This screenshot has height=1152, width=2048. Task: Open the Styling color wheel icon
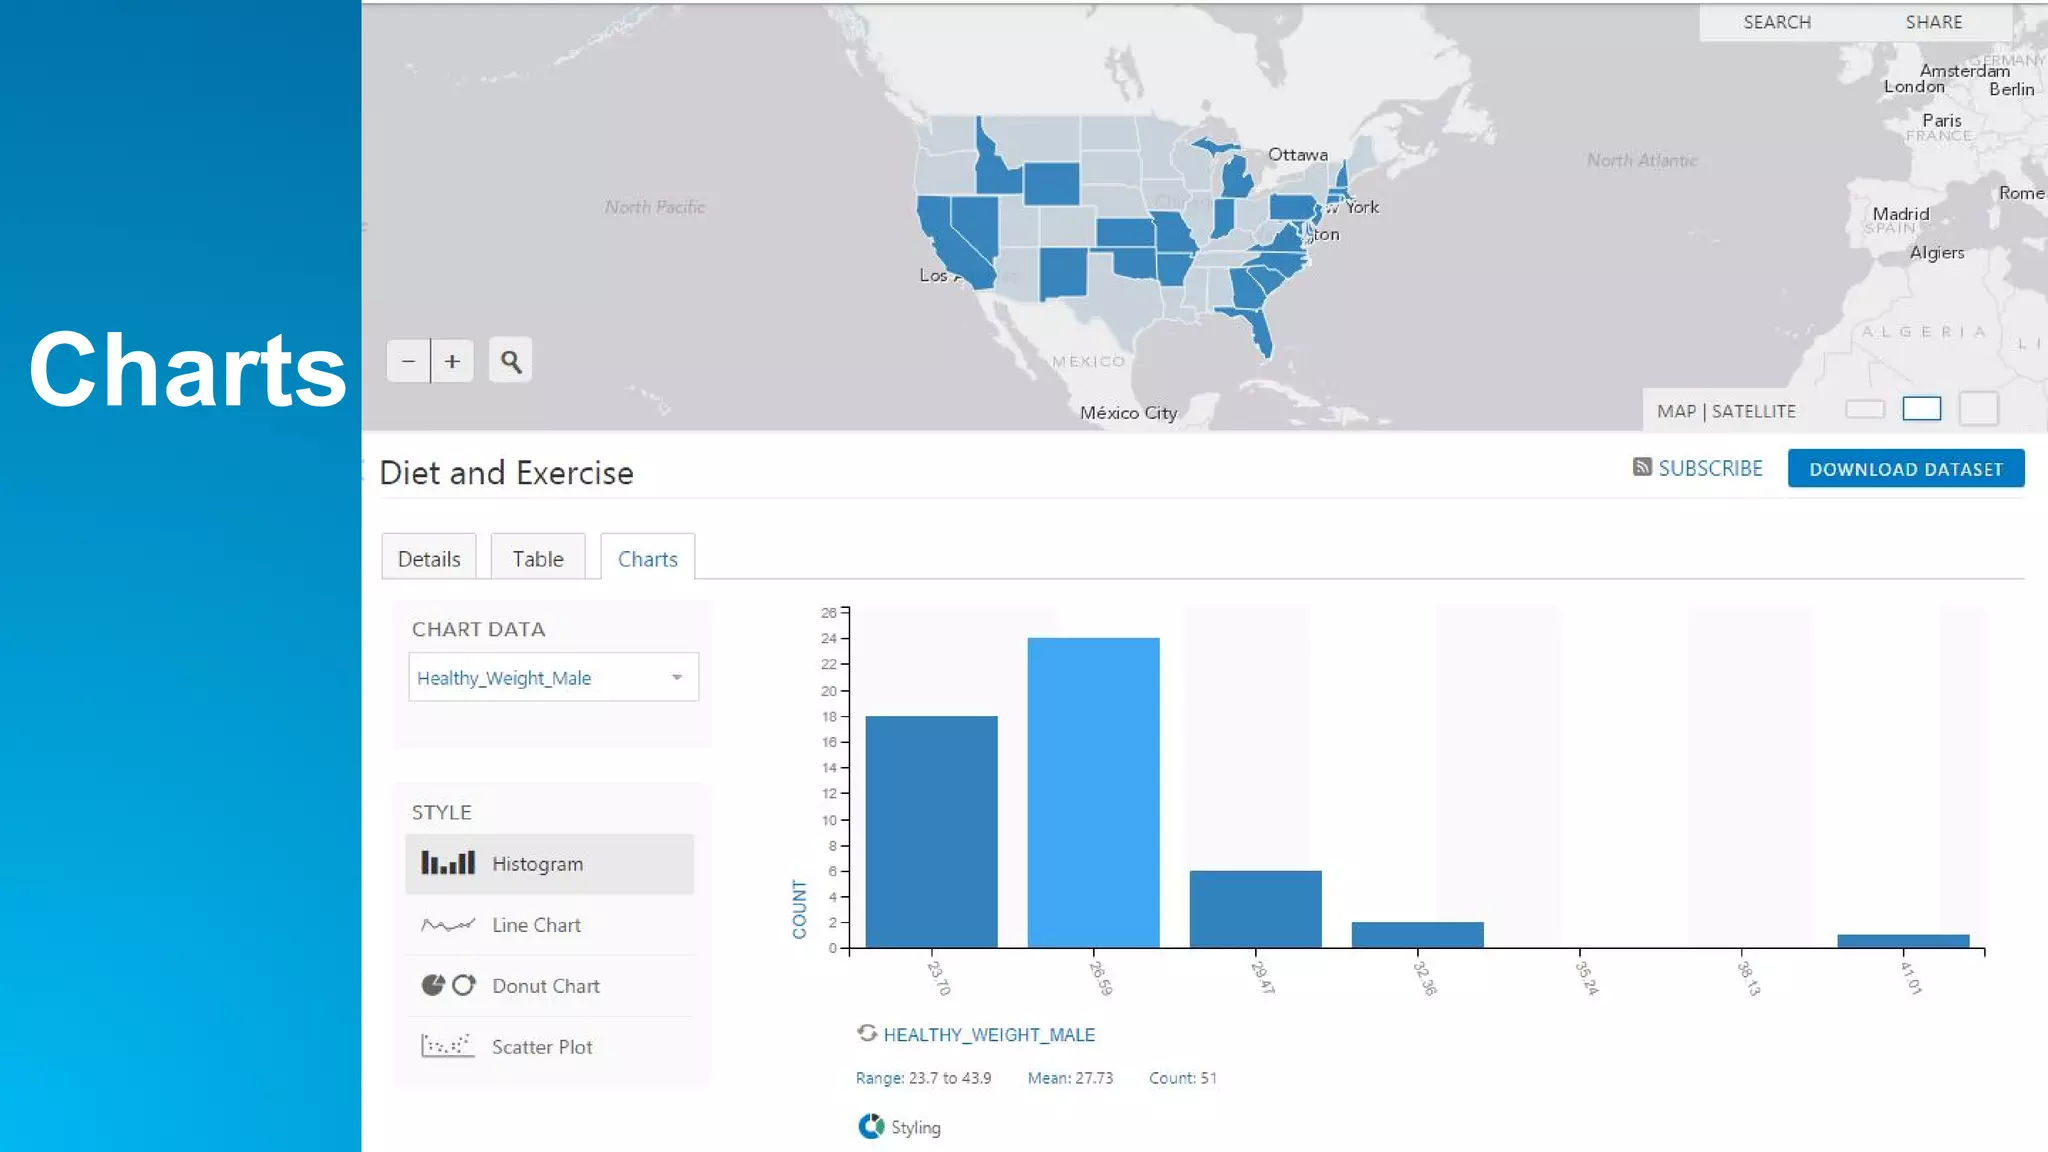[x=871, y=1126]
